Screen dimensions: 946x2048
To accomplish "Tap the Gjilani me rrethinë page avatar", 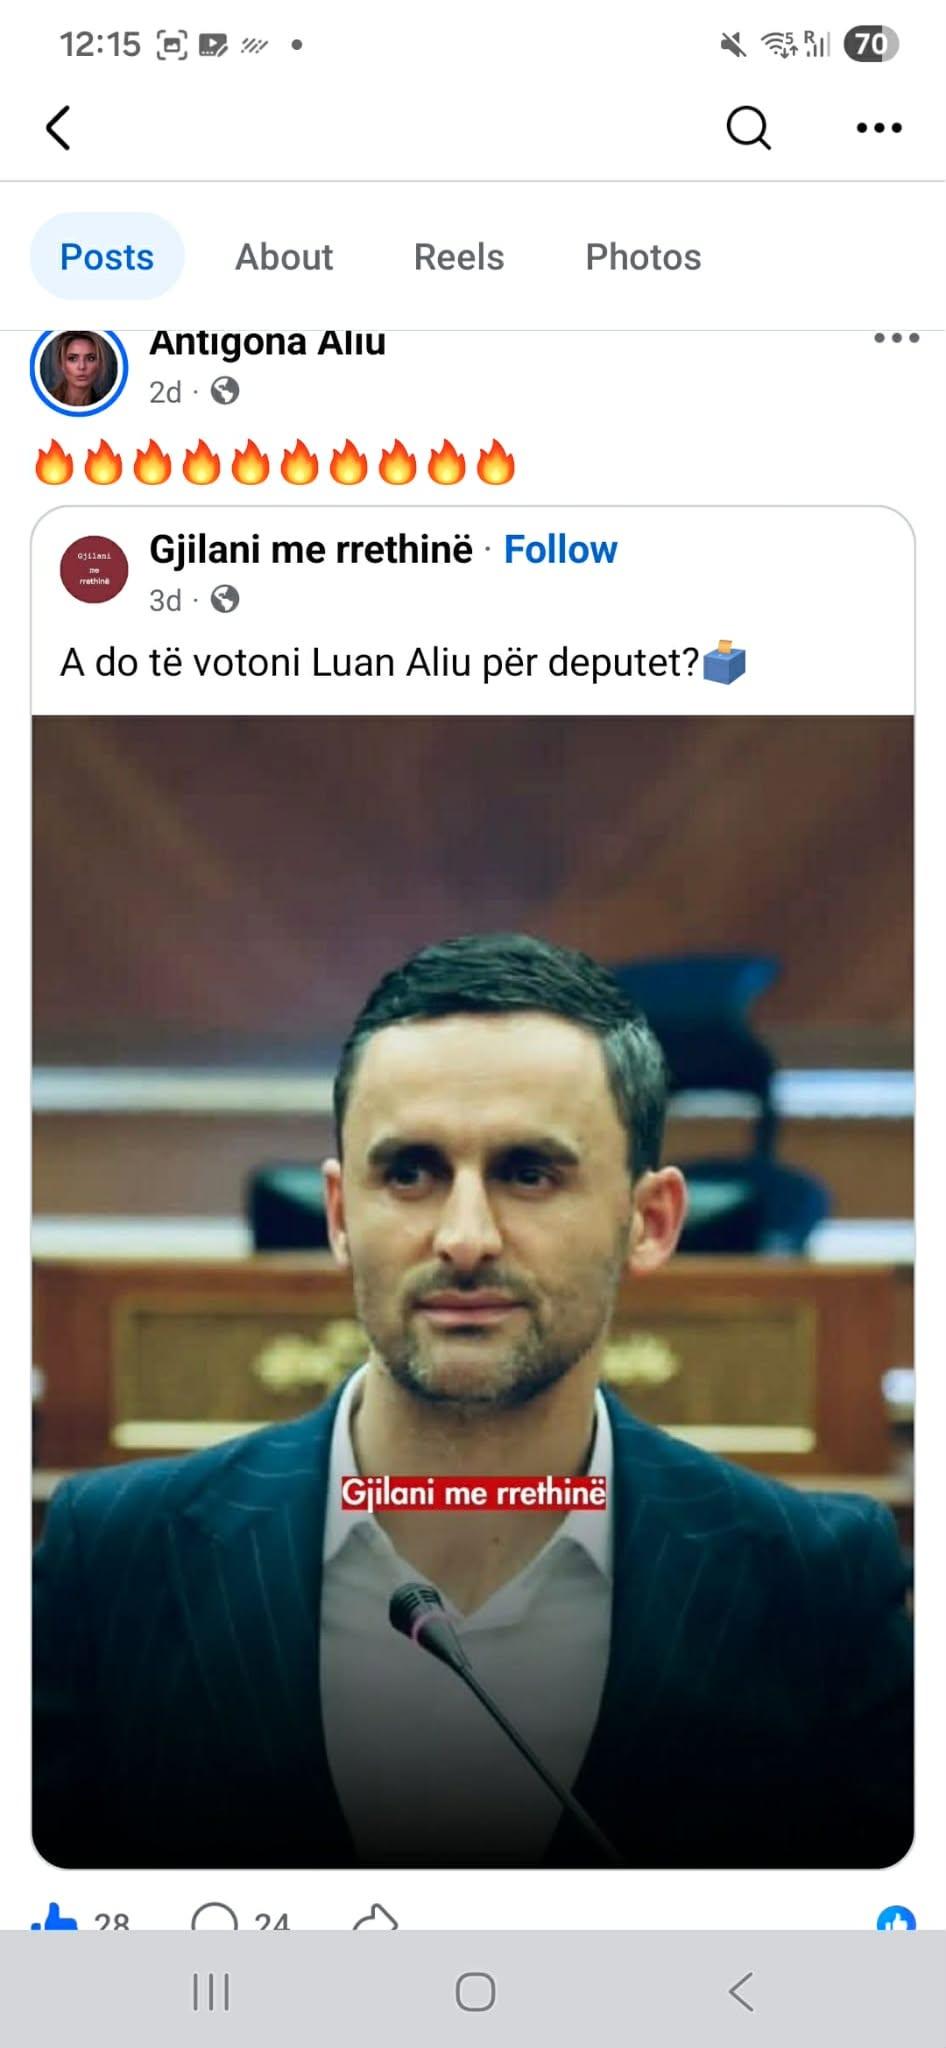I will click(x=94, y=569).
